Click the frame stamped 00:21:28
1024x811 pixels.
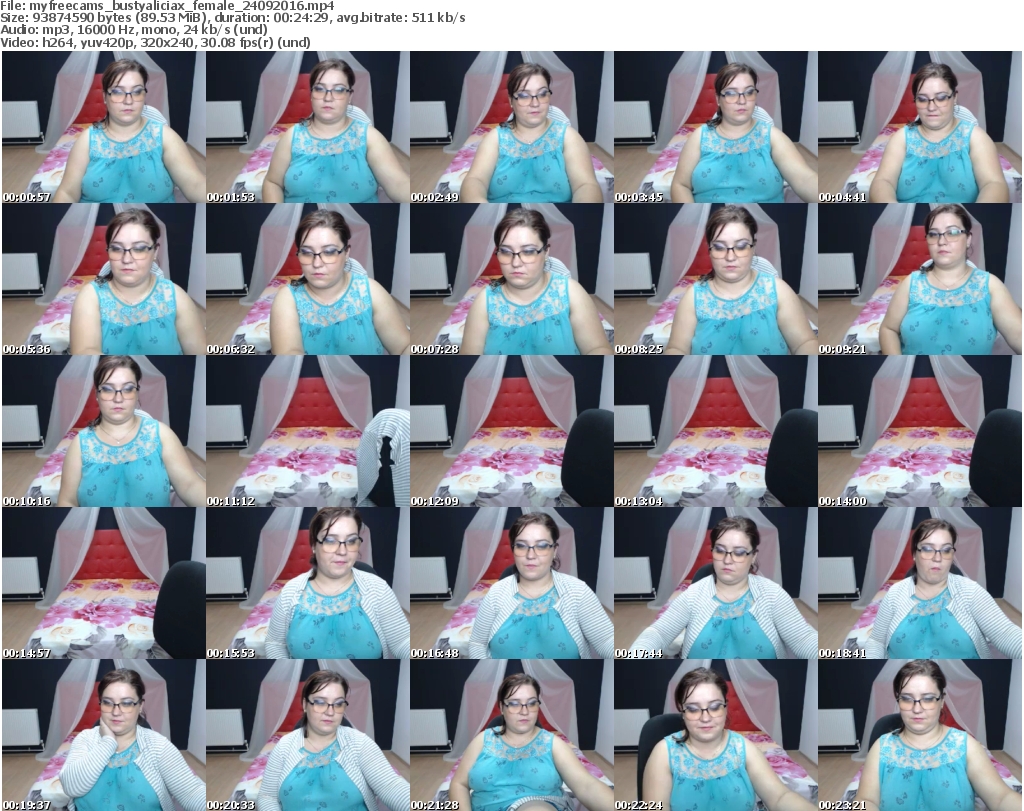512,735
